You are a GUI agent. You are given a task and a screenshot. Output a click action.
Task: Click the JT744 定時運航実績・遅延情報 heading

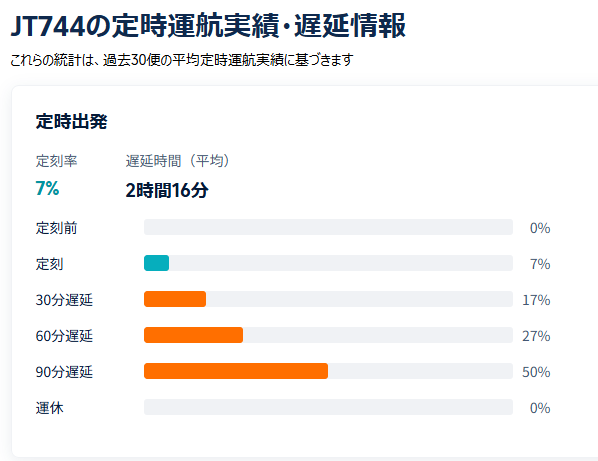click(x=208, y=26)
